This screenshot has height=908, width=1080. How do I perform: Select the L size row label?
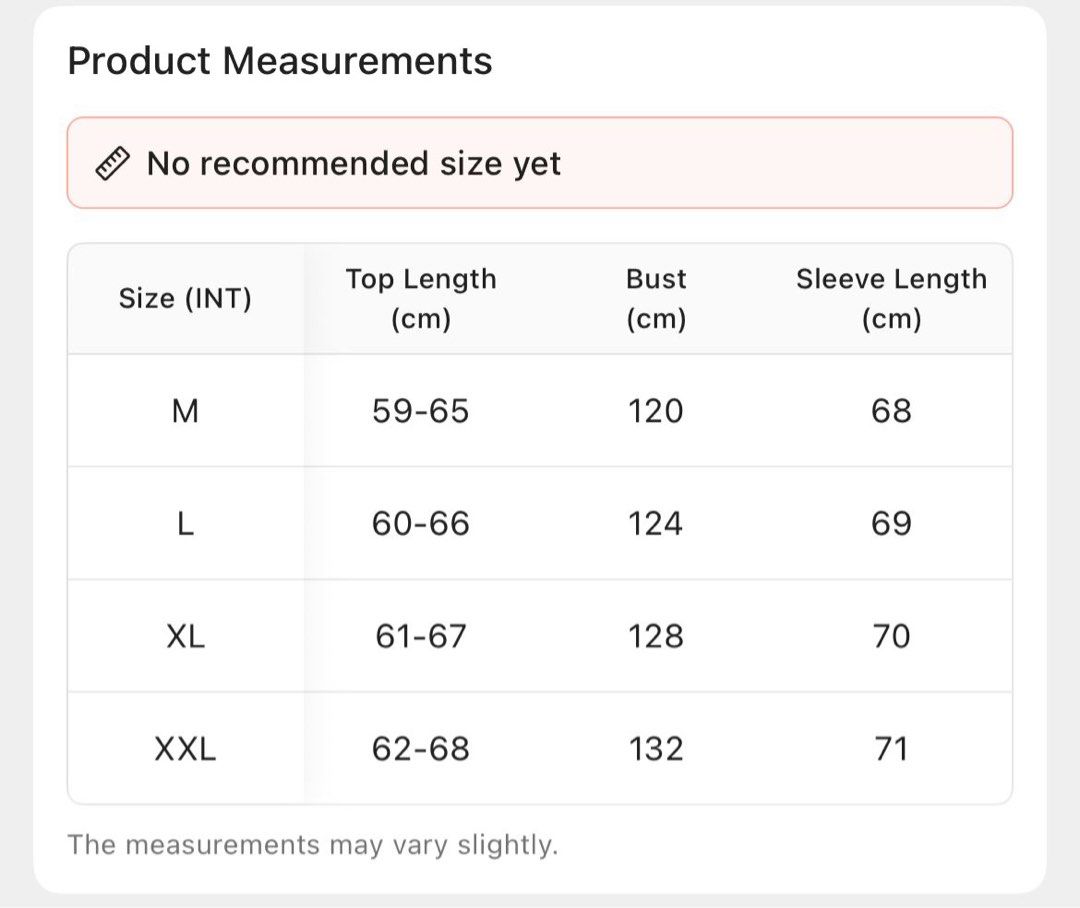pos(185,524)
